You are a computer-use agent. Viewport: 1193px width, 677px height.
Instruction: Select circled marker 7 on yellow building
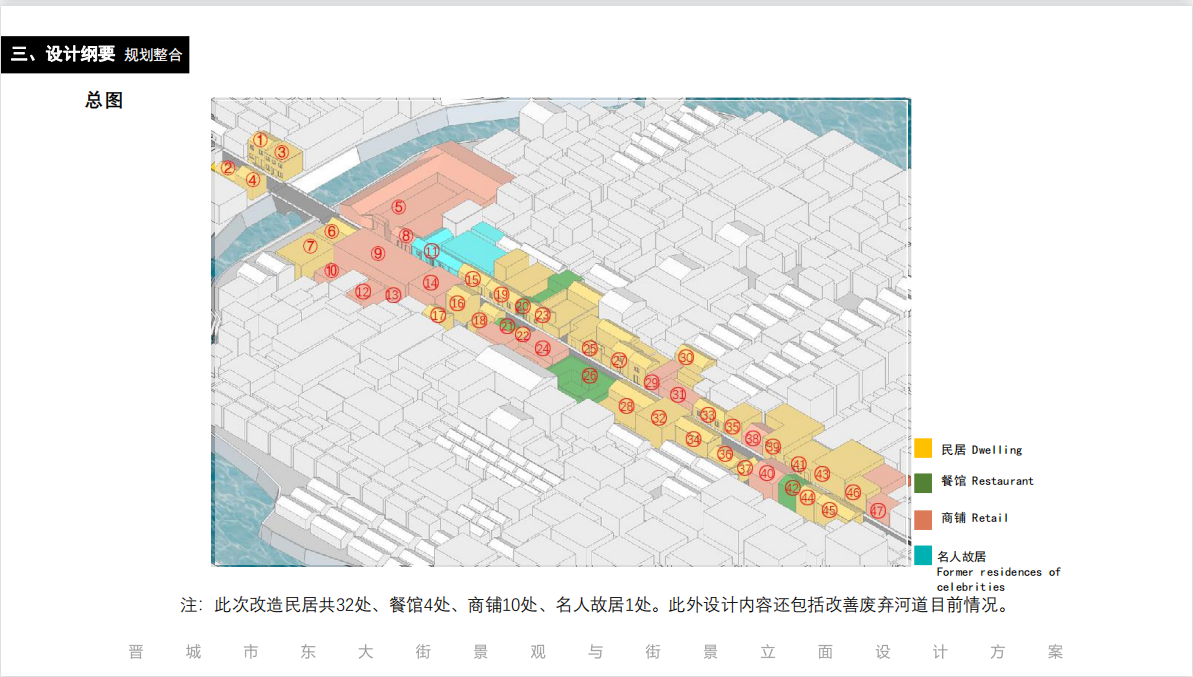(x=310, y=246)
